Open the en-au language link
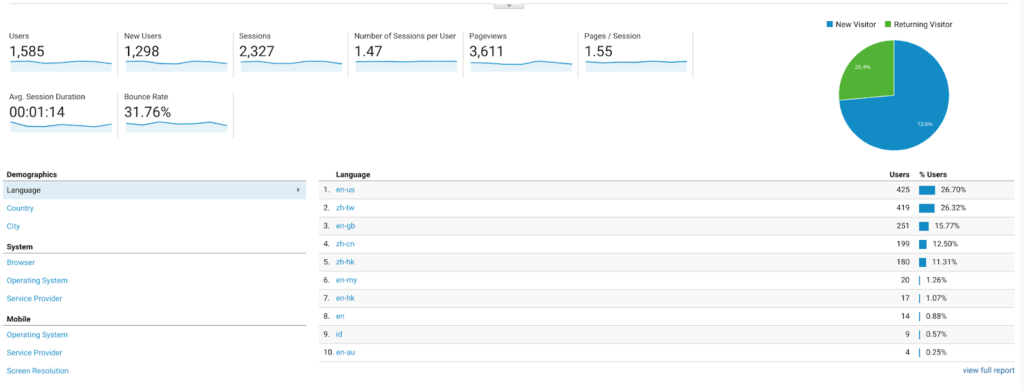 click(345, 352)
